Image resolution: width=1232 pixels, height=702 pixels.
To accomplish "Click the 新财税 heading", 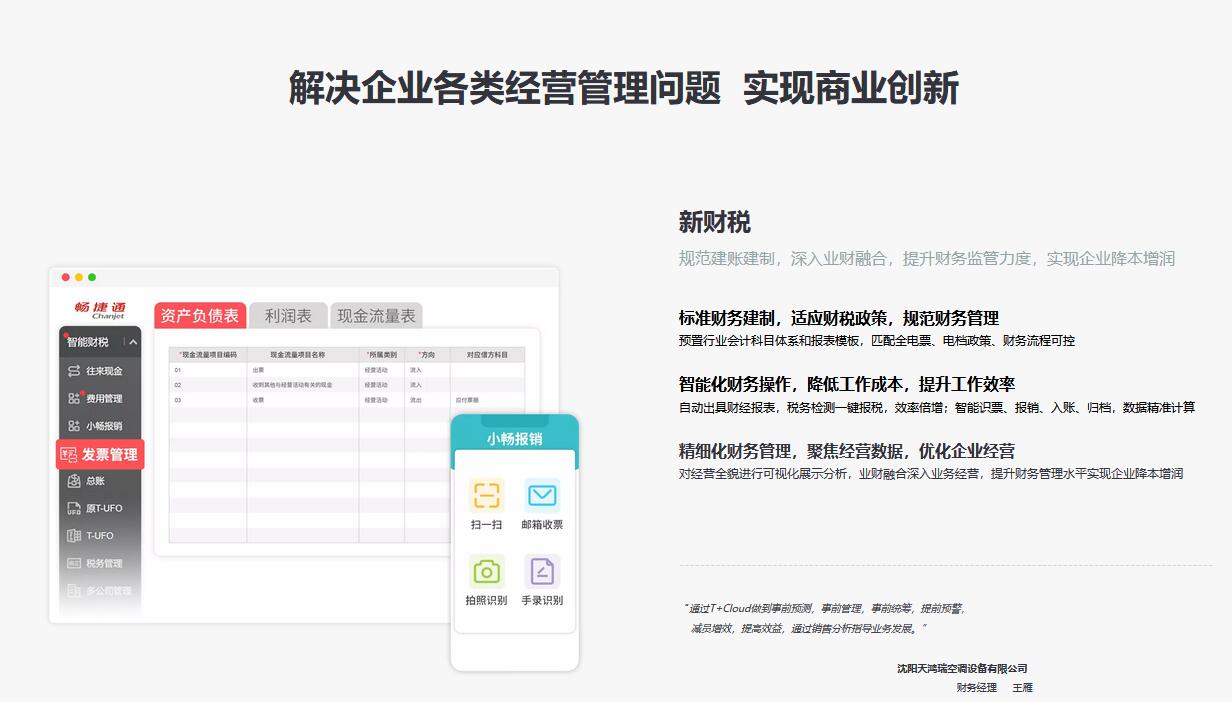I will [714, 222].
